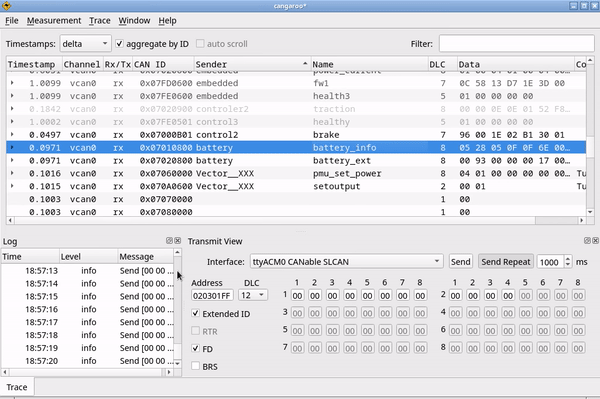Screen dimensions: 600x399
Task: Sort by the Timestamp column header
Action: click(34, 64)
